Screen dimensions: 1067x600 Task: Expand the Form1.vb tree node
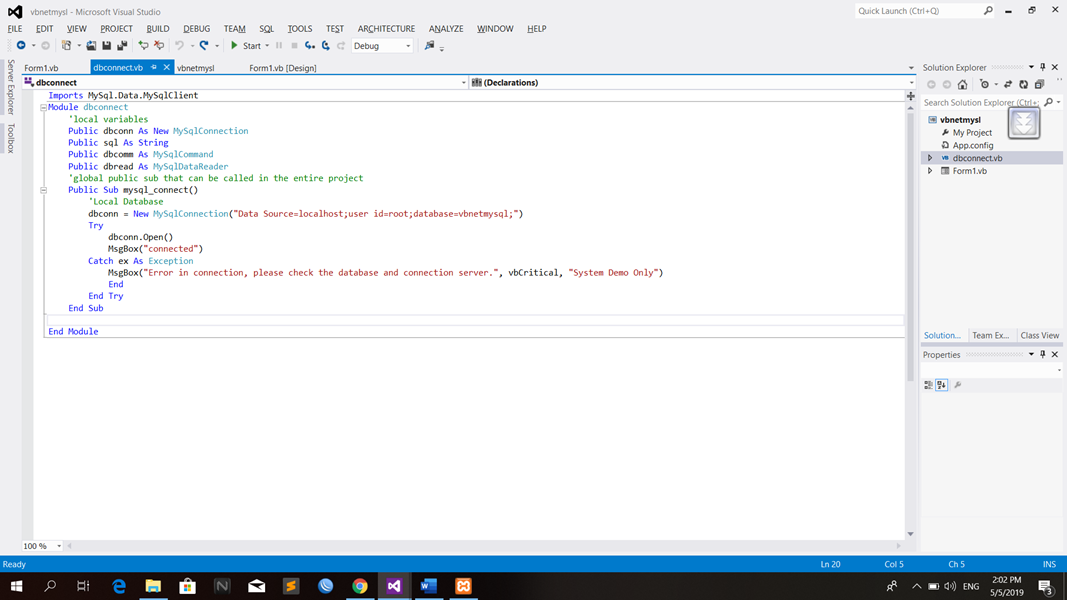tap(930, 171)
